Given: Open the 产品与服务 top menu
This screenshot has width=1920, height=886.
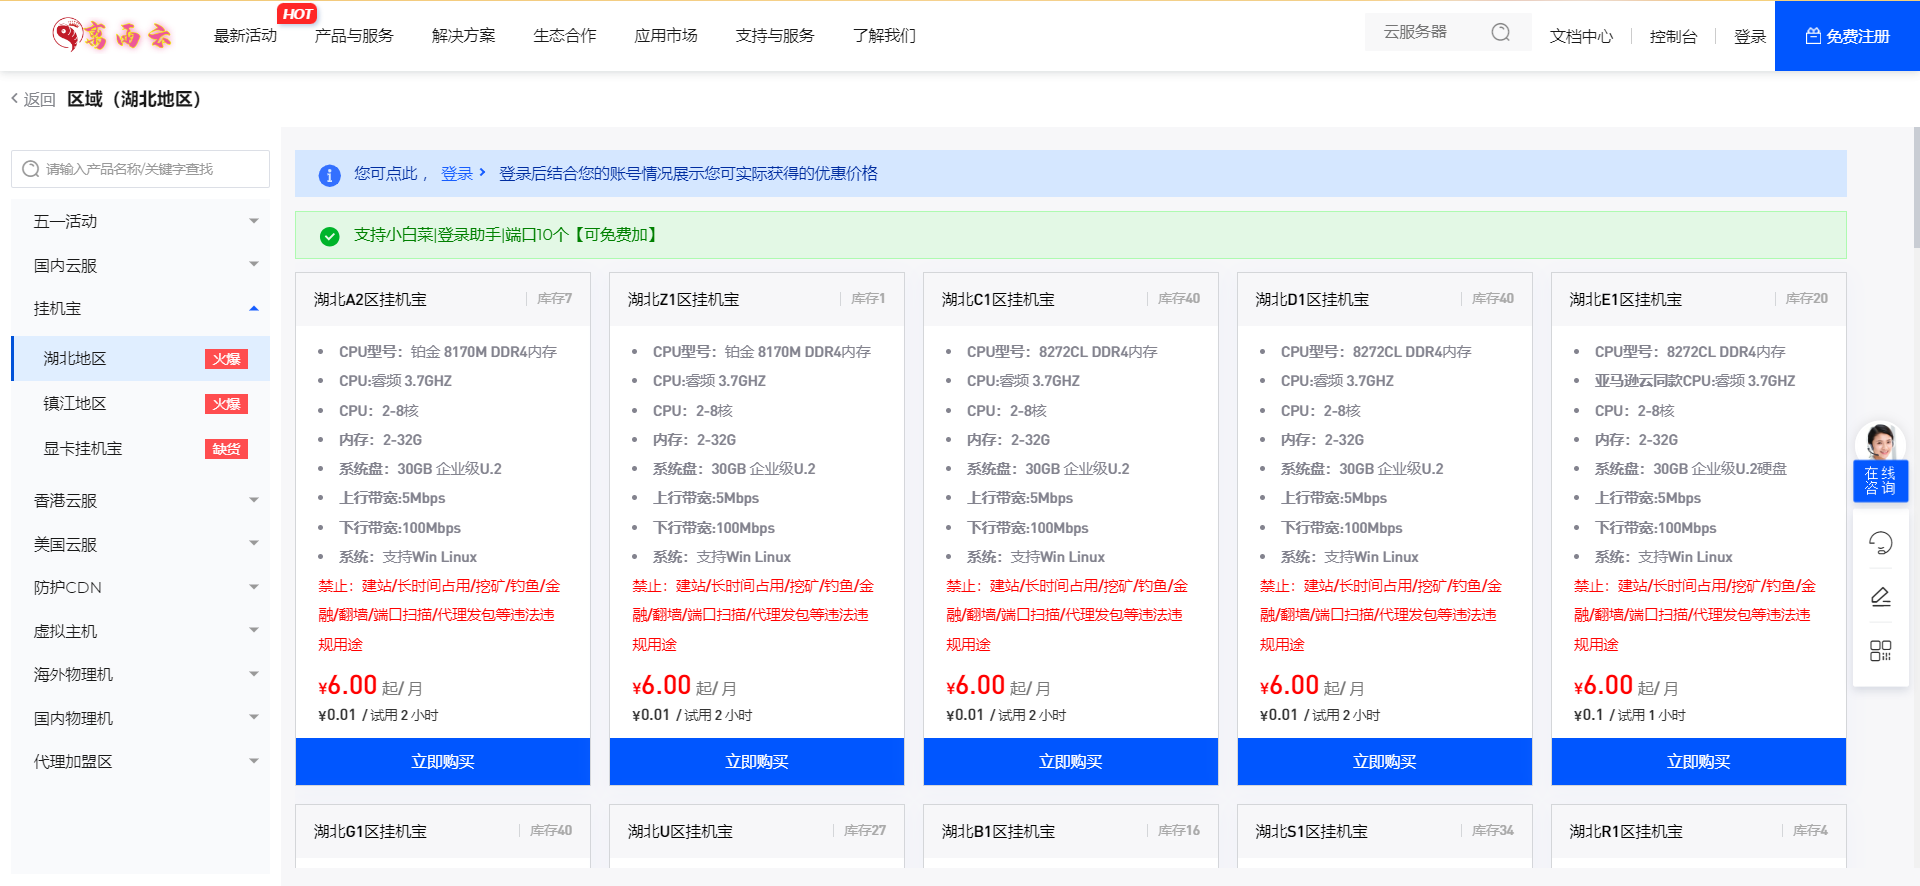Looking at the screenshot, I should (354, 36).
